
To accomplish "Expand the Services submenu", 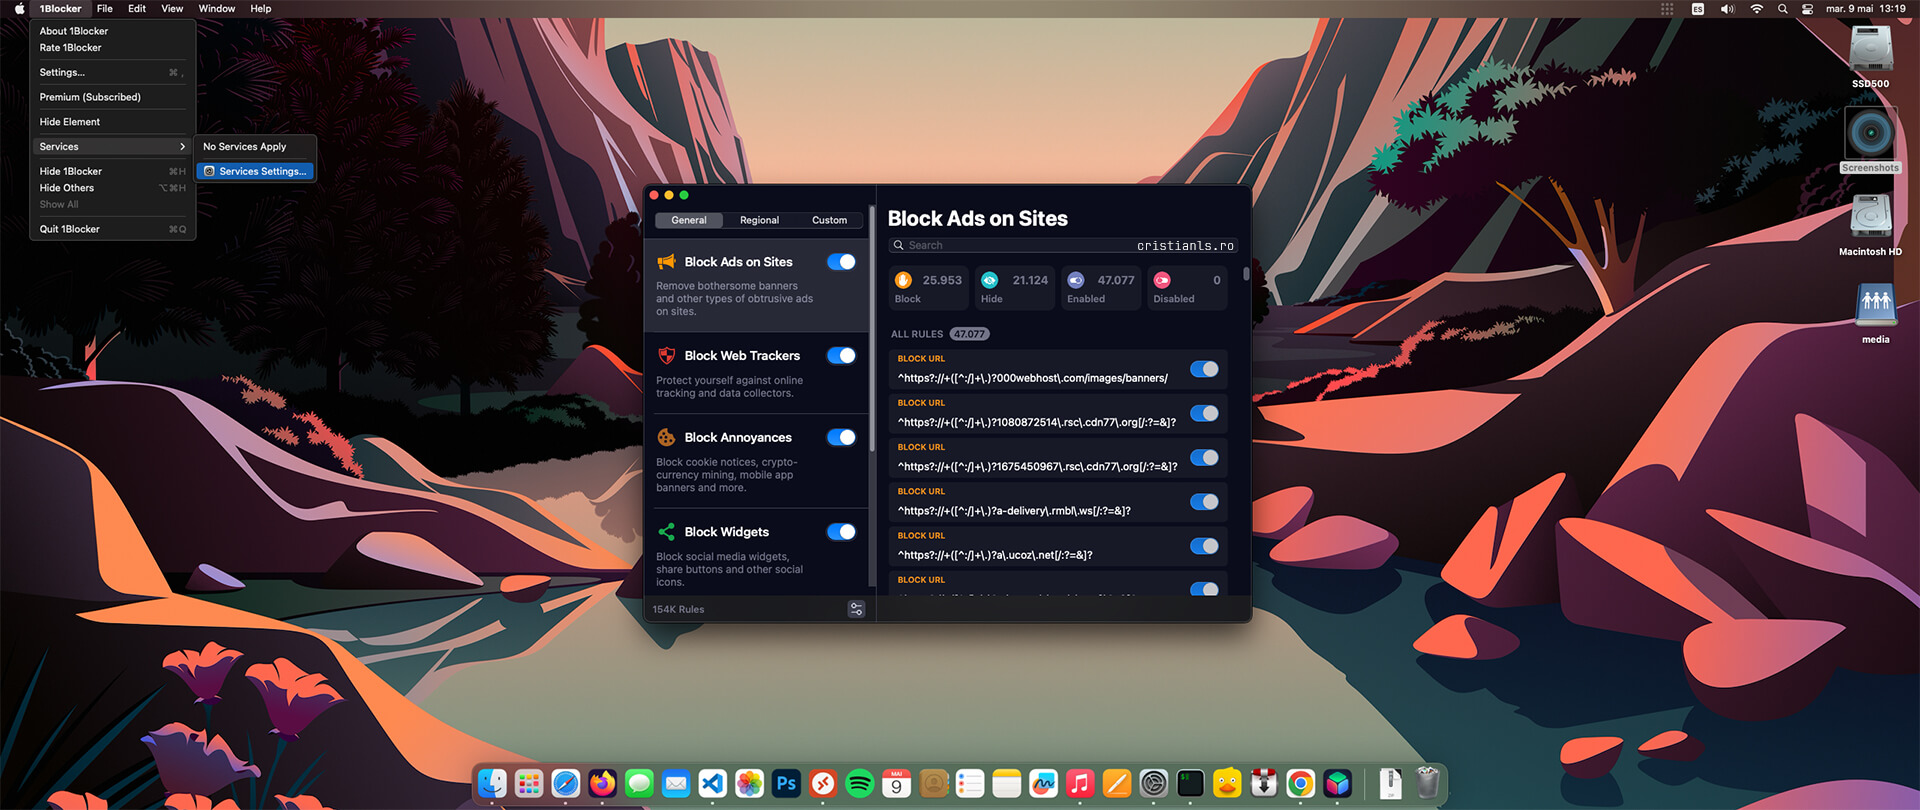I will [x=112, y=147].
